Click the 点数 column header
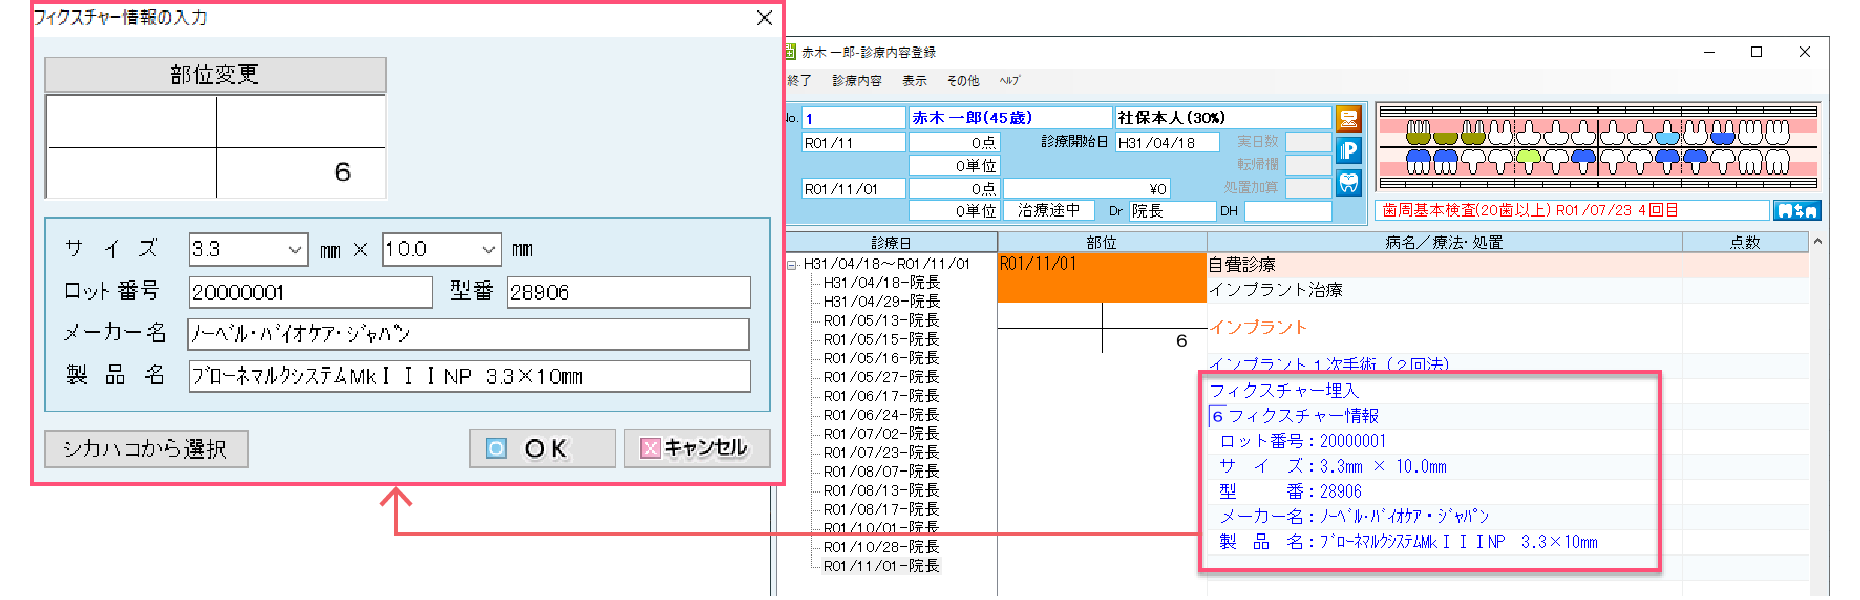Image resolution: width=1860 pixels, height=600 pixels. [1745, 242]
